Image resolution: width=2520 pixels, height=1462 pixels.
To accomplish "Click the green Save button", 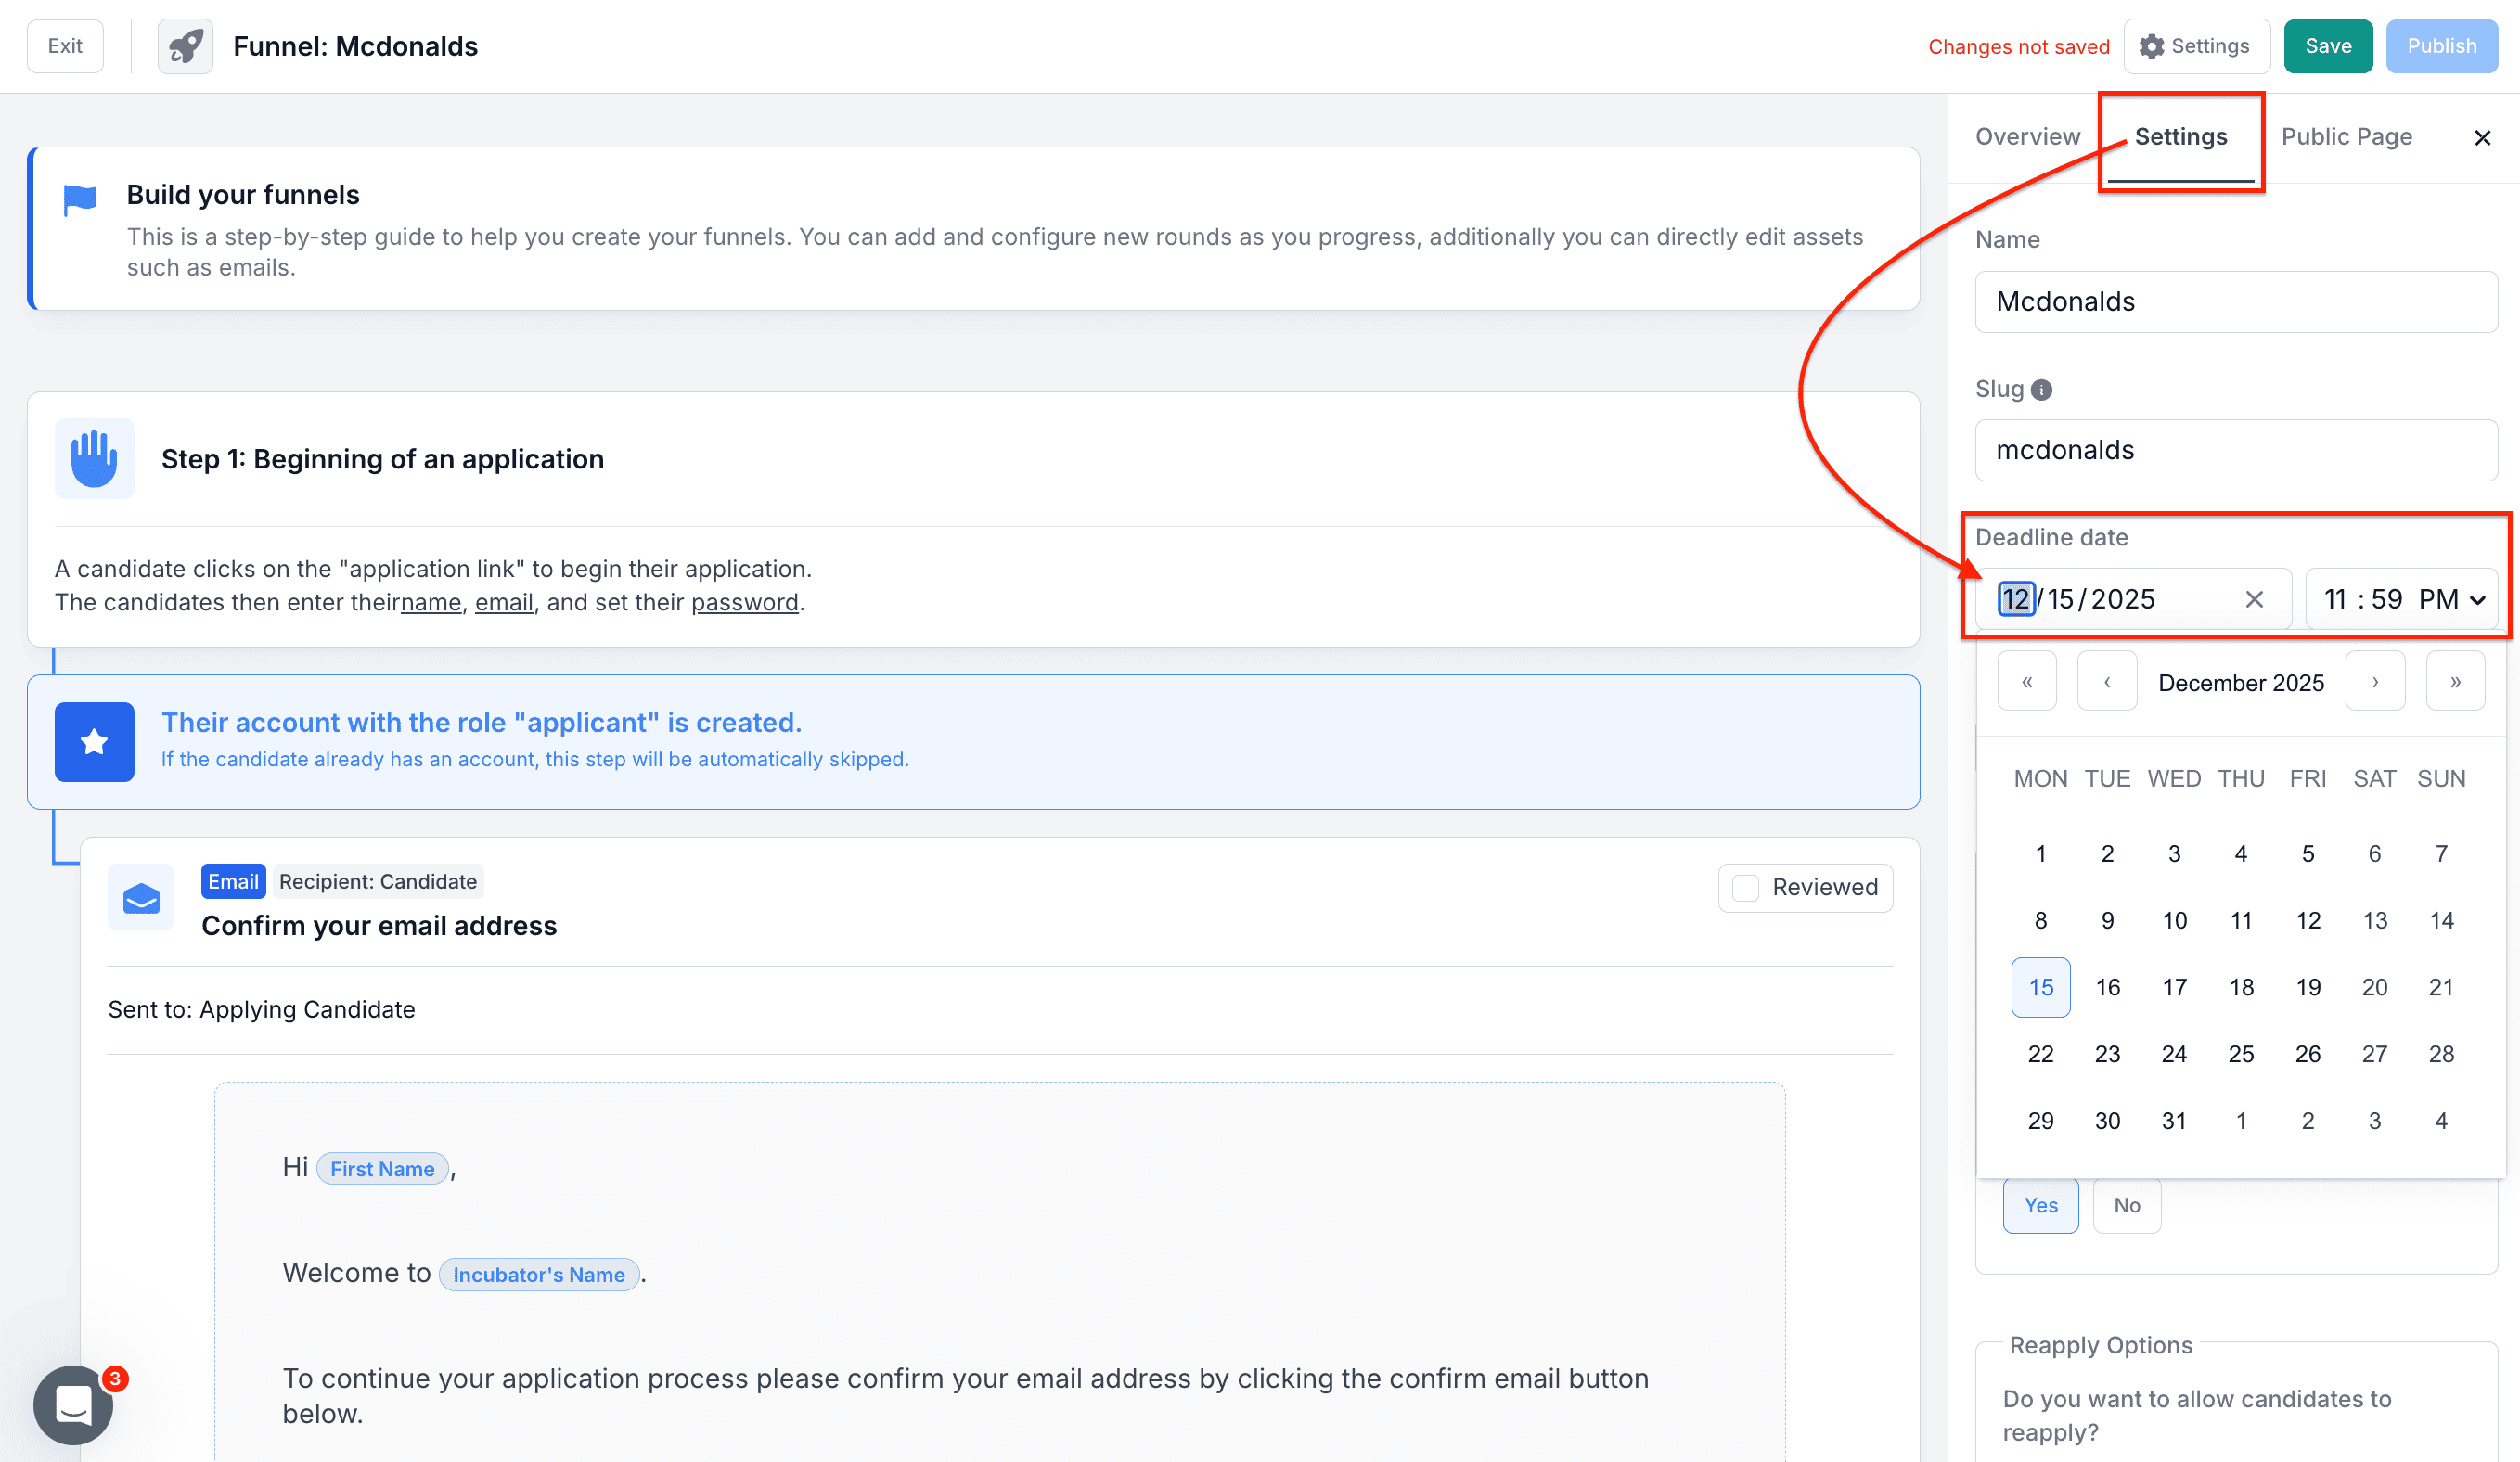I will point(2327,46).
